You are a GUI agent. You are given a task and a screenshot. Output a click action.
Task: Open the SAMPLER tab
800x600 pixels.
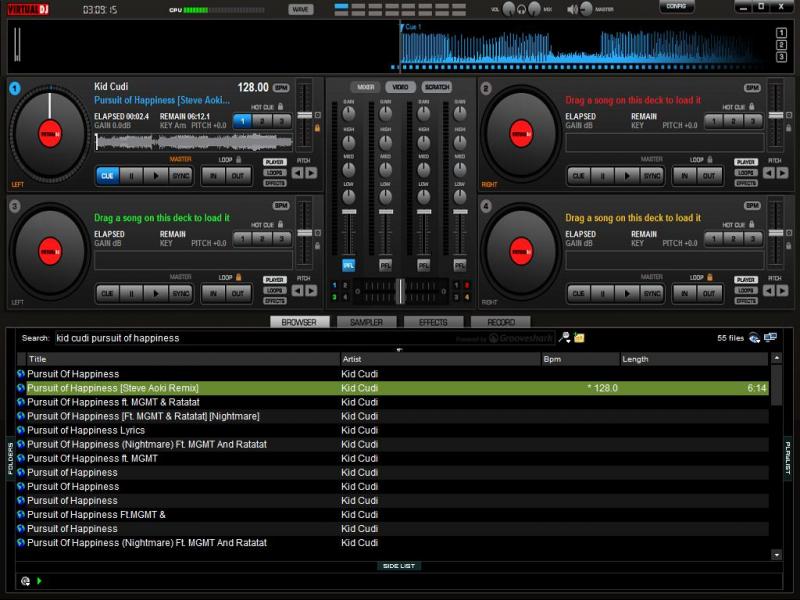coord(366,322)
